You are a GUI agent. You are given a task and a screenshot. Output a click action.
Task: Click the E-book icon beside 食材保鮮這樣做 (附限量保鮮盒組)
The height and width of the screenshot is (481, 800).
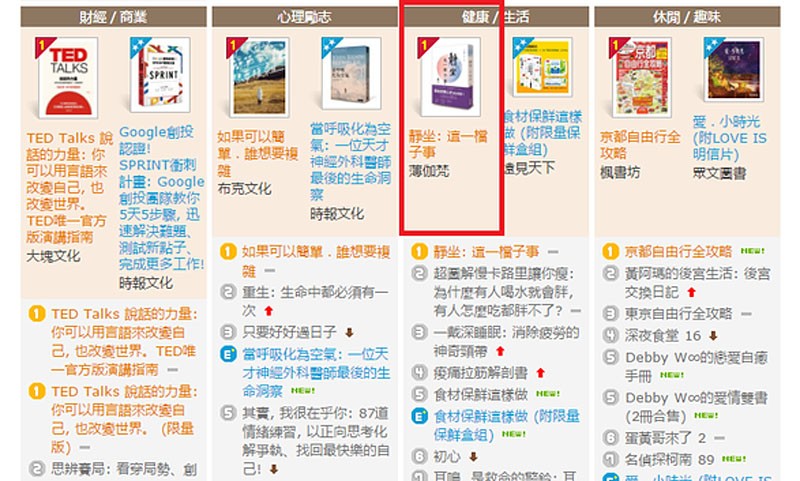[x=419, y=416]
